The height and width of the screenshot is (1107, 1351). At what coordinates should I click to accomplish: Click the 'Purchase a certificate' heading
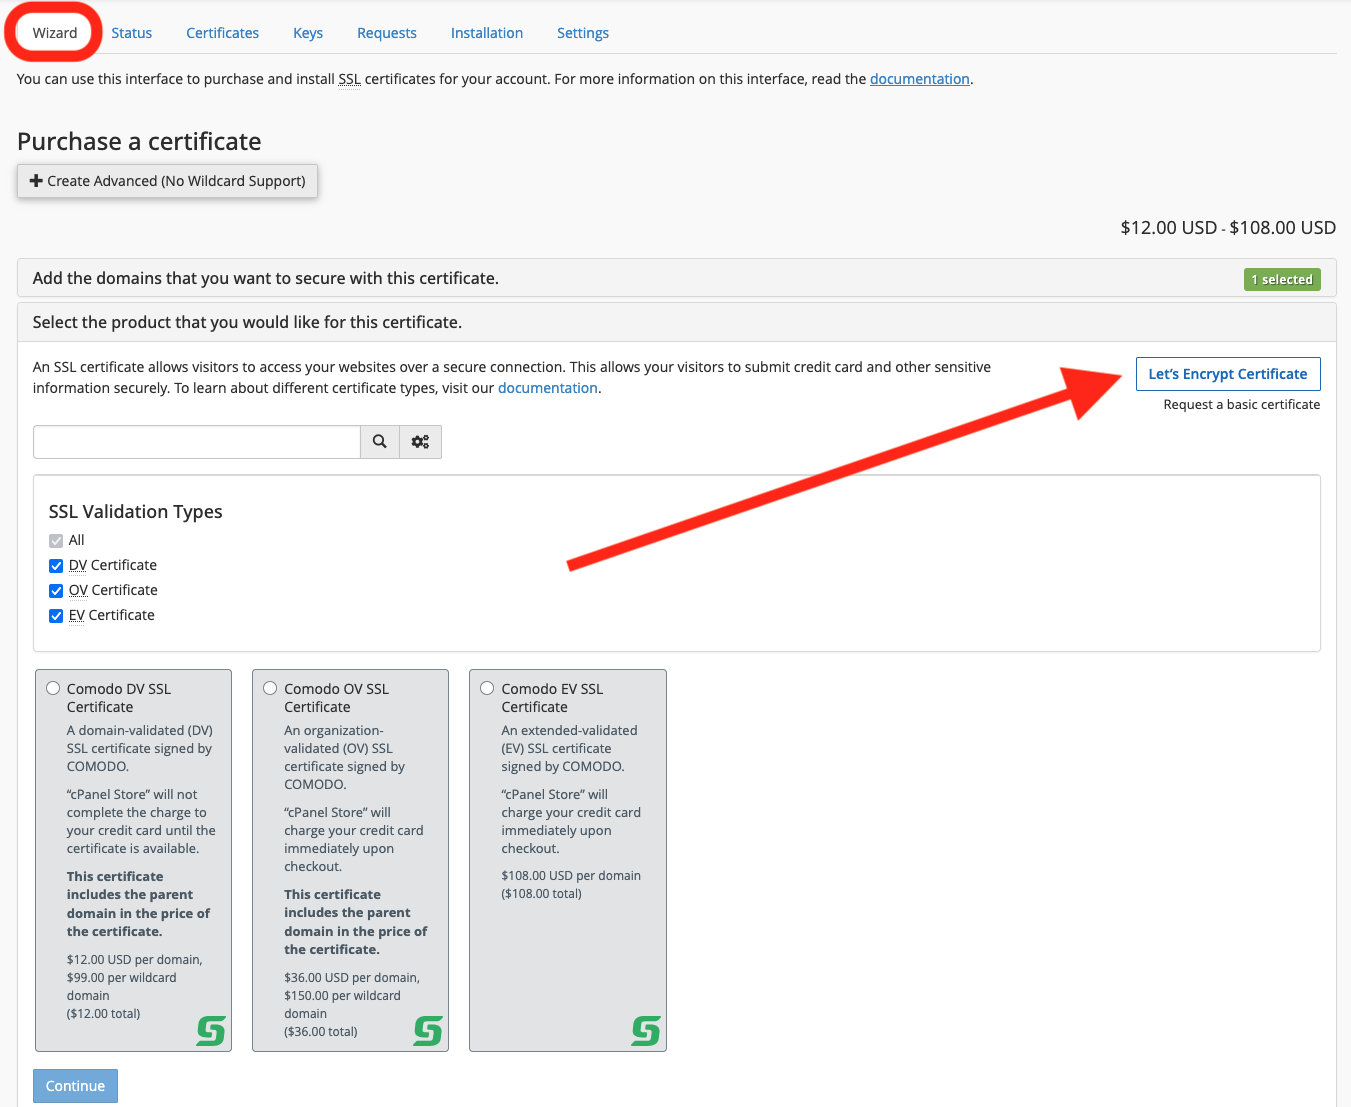(x=139, y=142)
